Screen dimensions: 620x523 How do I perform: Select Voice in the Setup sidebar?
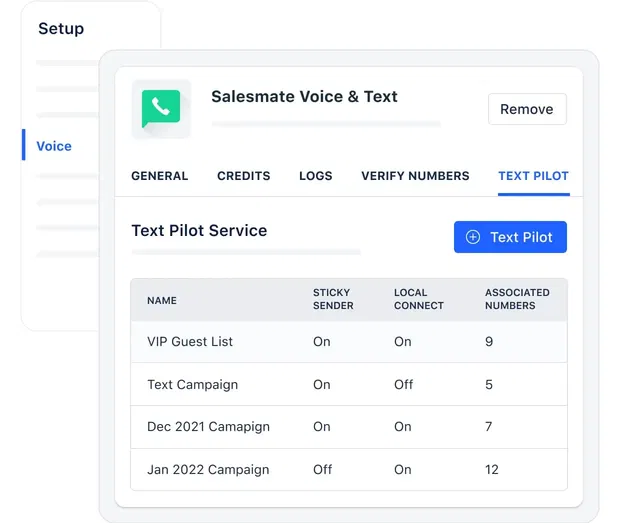coord(54,146)
